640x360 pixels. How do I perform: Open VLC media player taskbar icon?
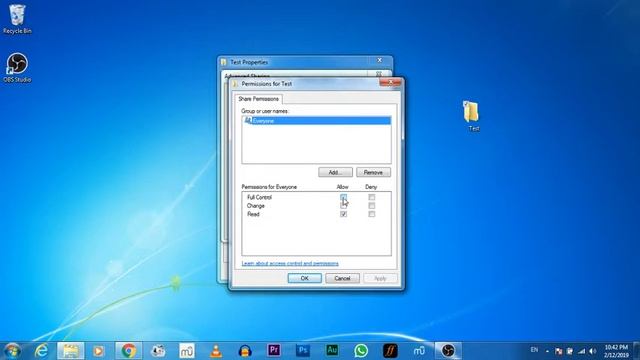(216, 351)
